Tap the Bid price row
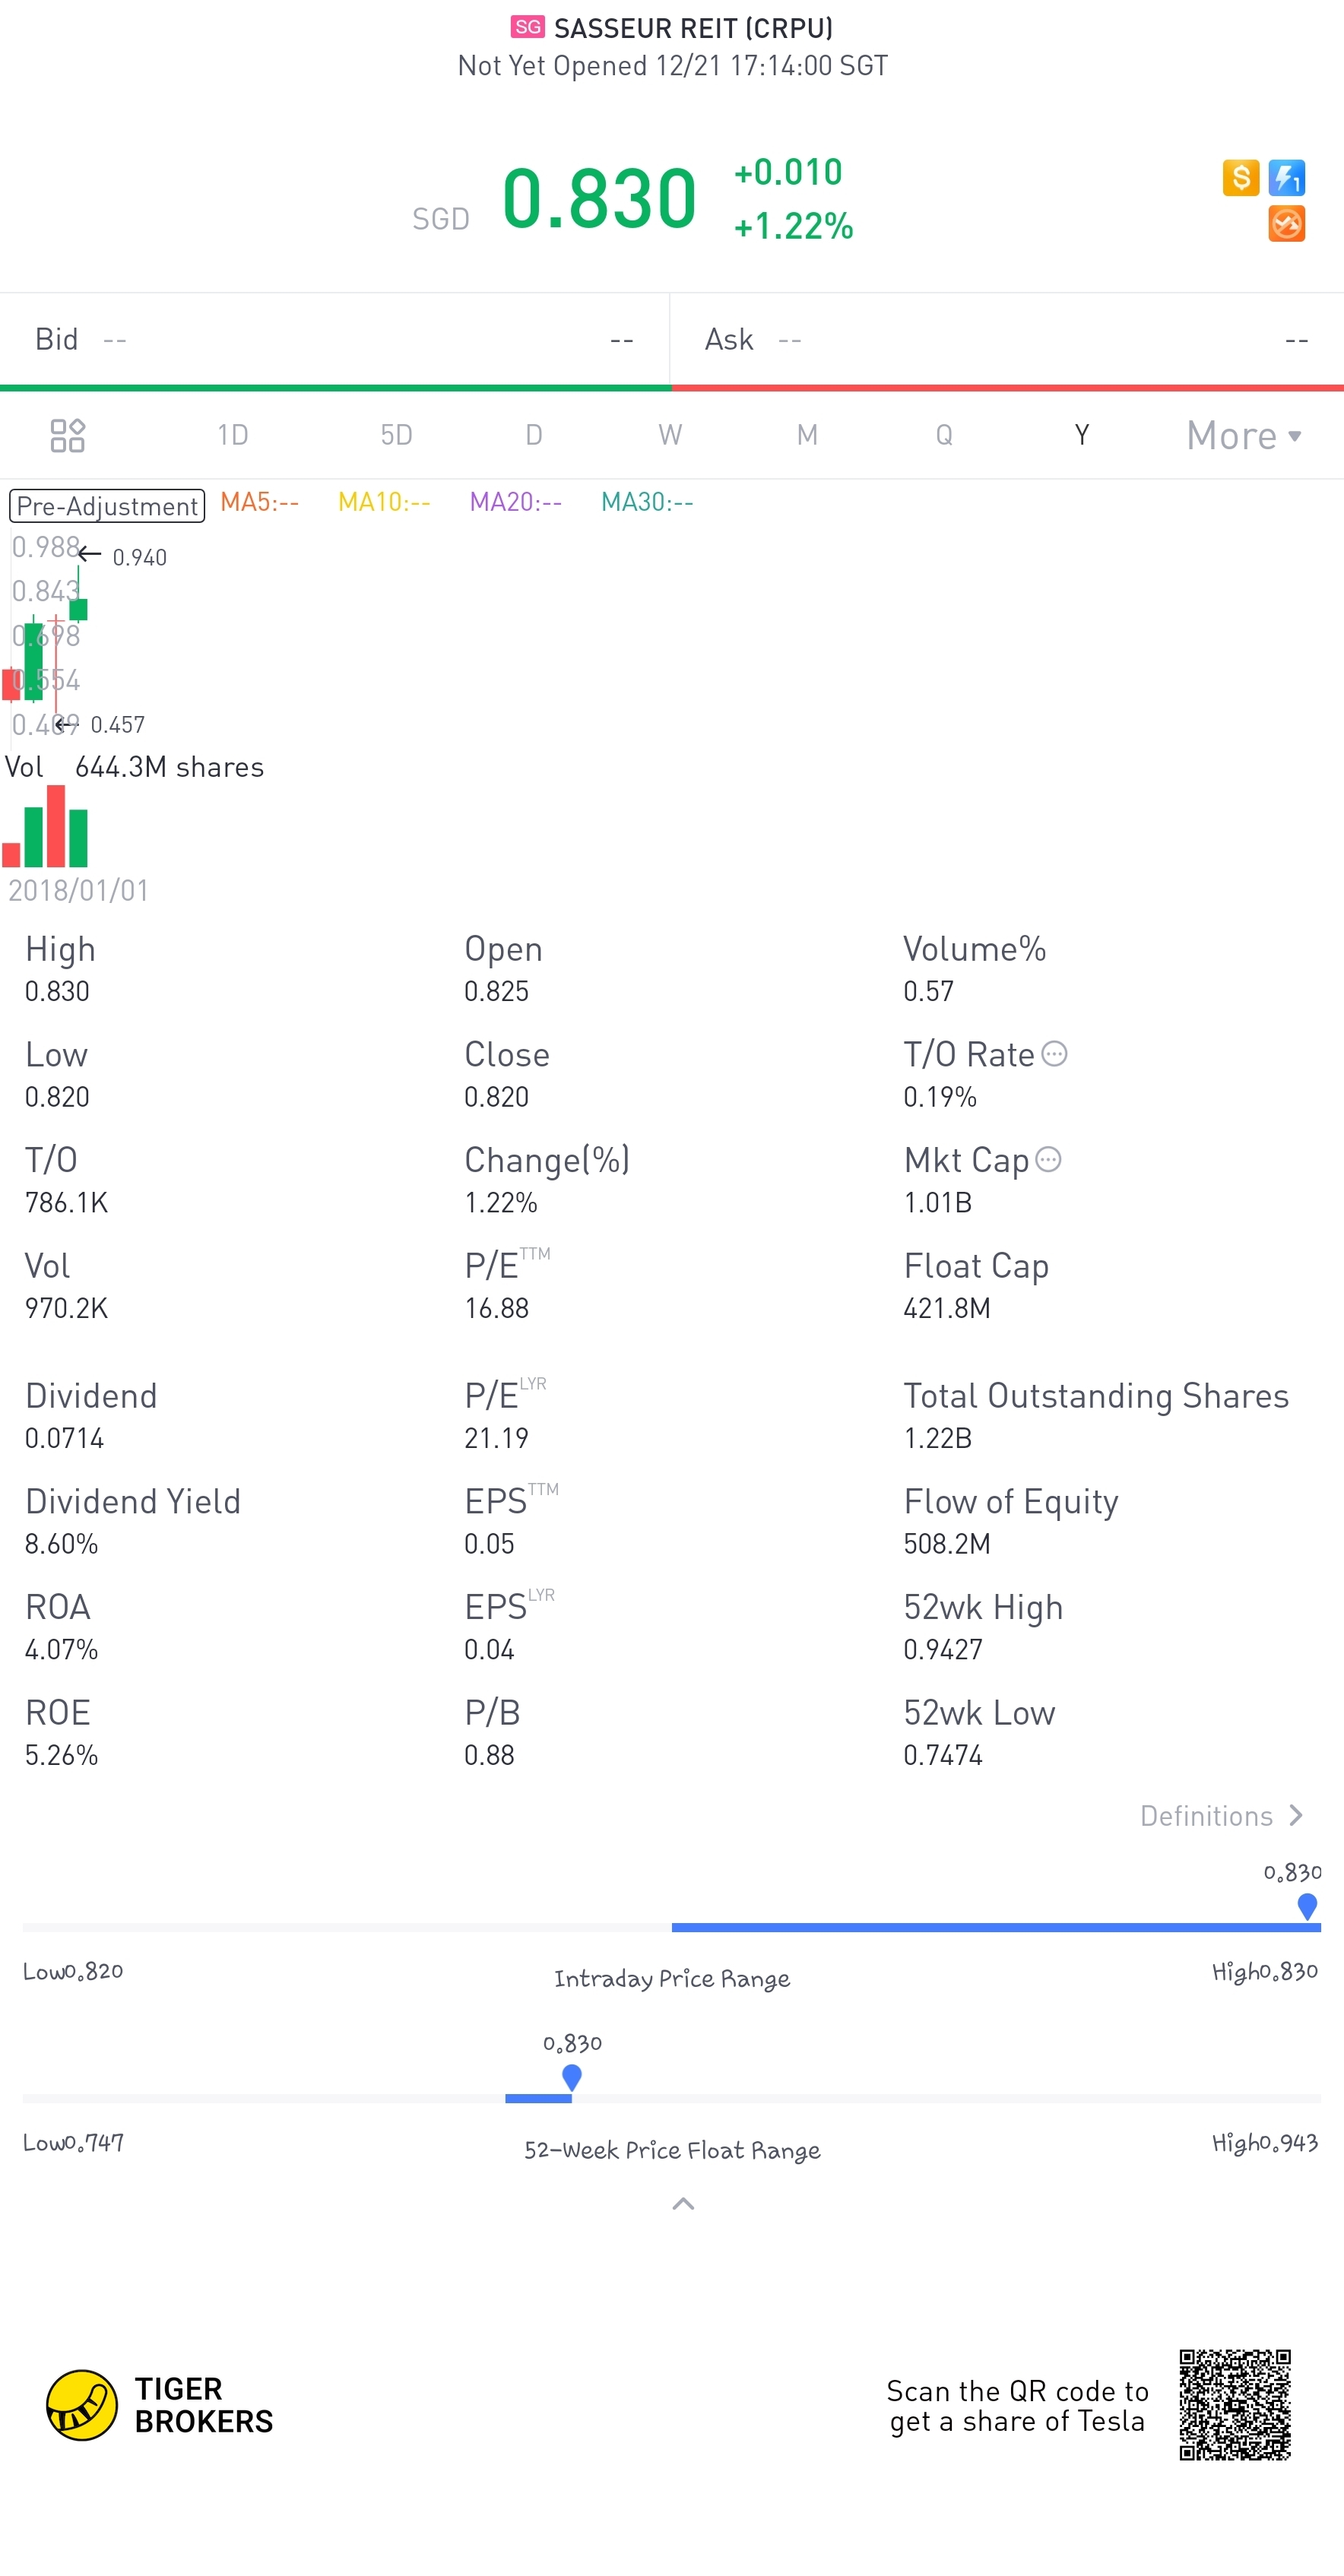Viewport: 1344px width, 2576px height. click(x=334, y=340)
